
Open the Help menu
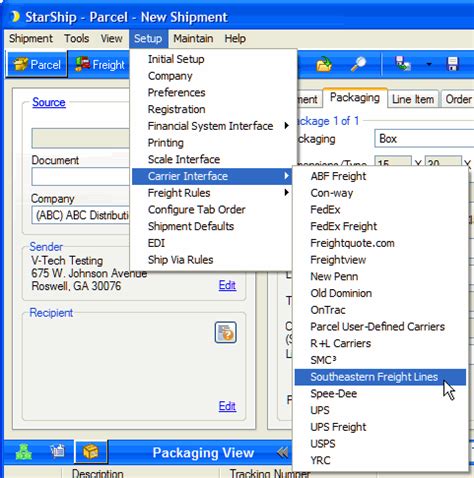[235, 39]
